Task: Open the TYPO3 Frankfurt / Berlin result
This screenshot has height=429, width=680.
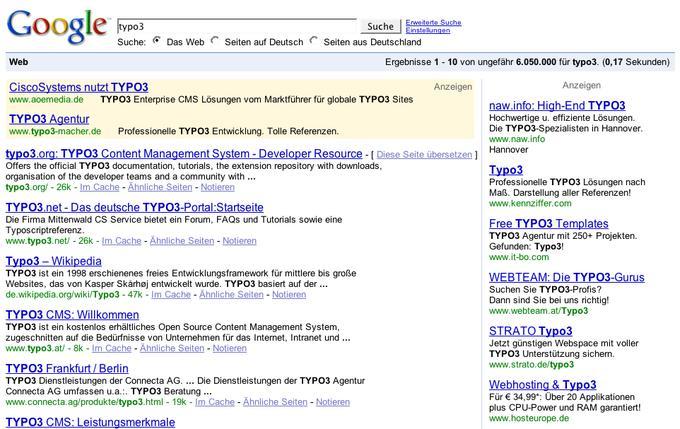Action: (x=67, y=369)
